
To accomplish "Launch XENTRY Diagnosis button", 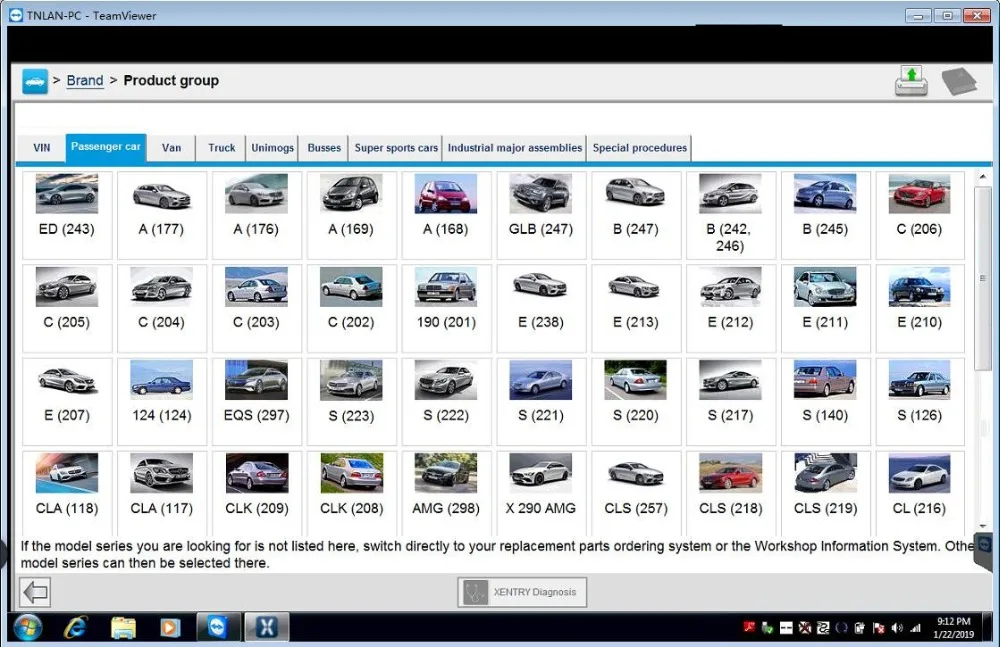I will 522,592.
